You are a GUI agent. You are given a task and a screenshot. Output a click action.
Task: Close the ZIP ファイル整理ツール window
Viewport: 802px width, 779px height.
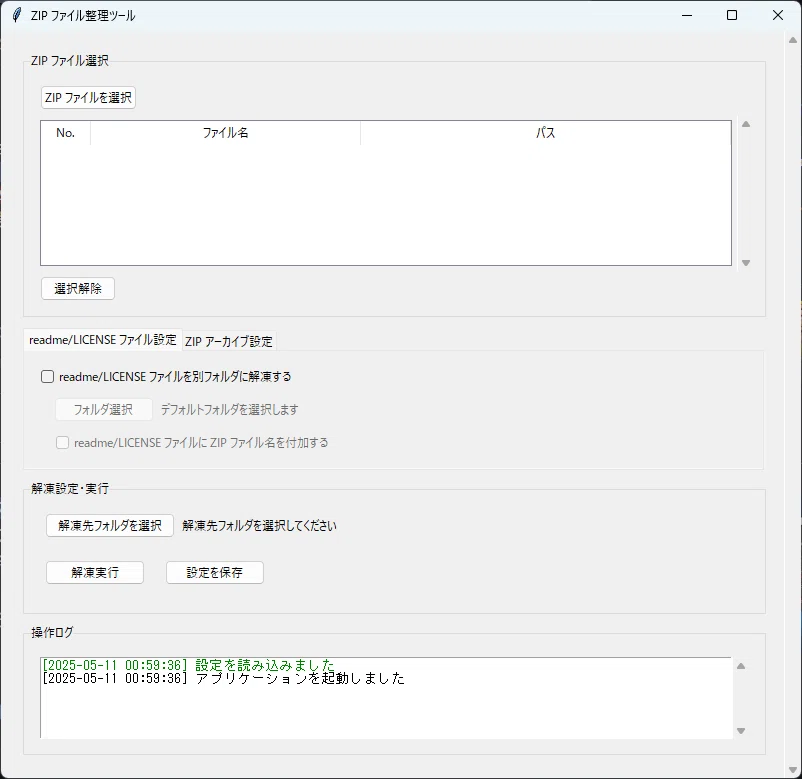coord(777,15)
